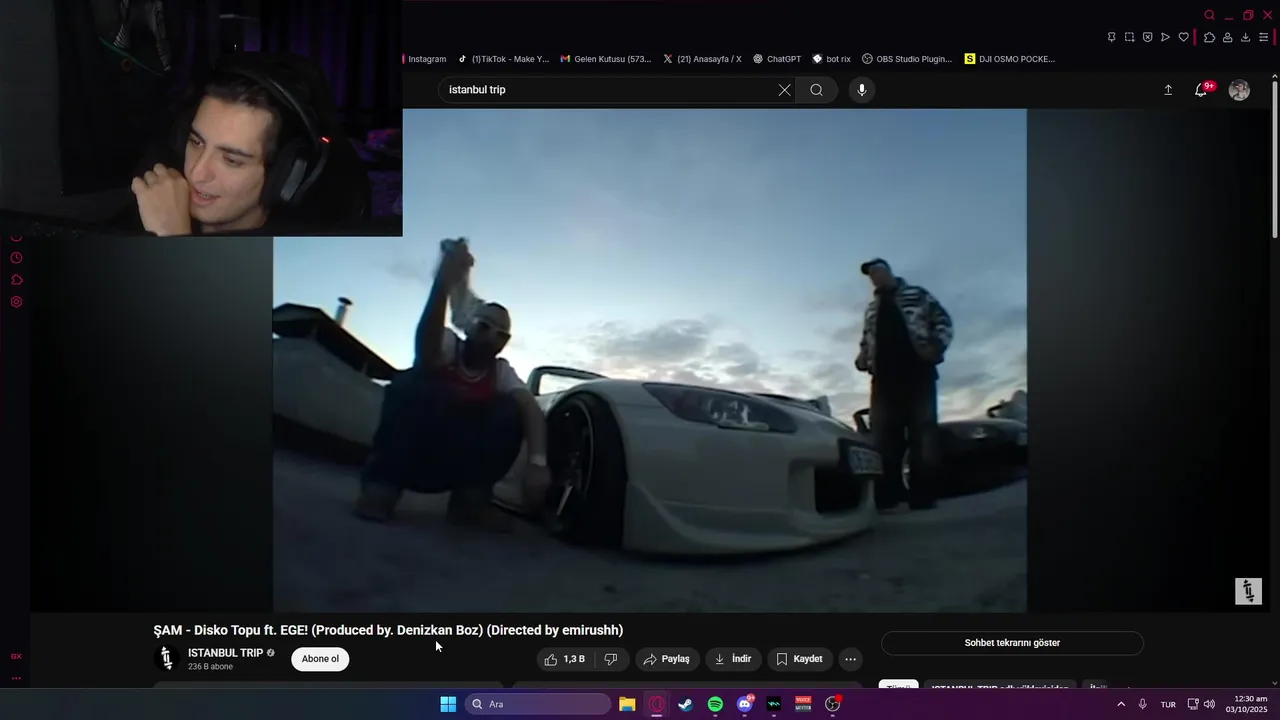Image resolution: width=1280 pixels, height=720 pixels.
Task: Click Abone ol subscribe button
Action: [320, 659]
